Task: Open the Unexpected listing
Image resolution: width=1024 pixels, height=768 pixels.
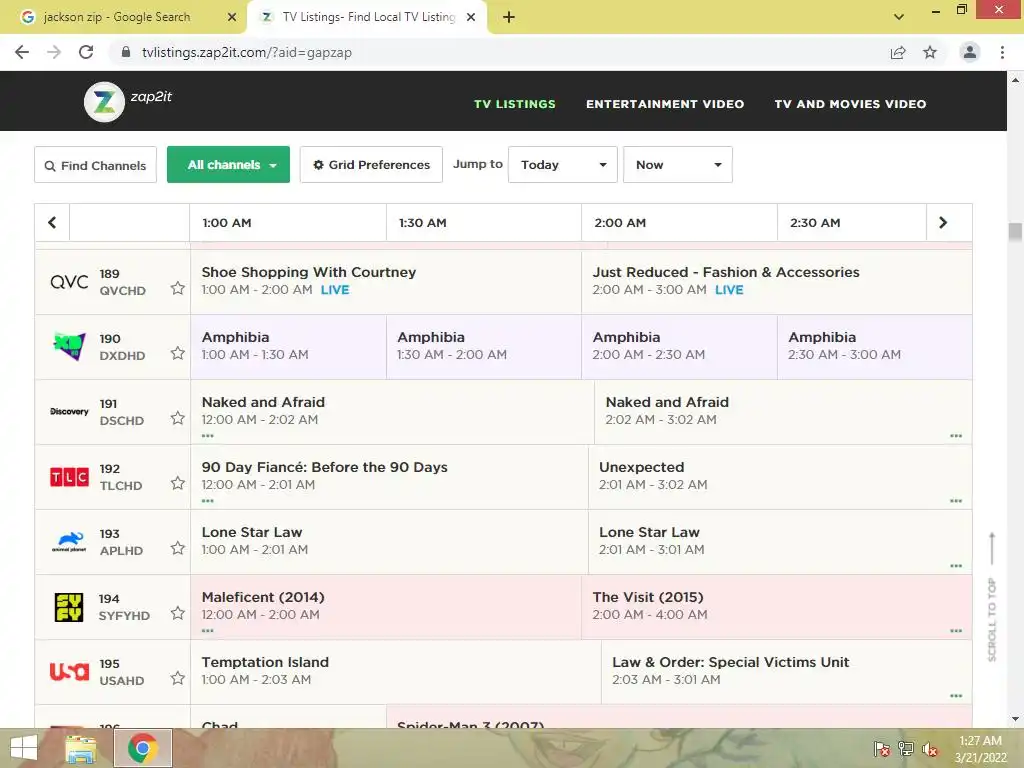Action: 780,477
